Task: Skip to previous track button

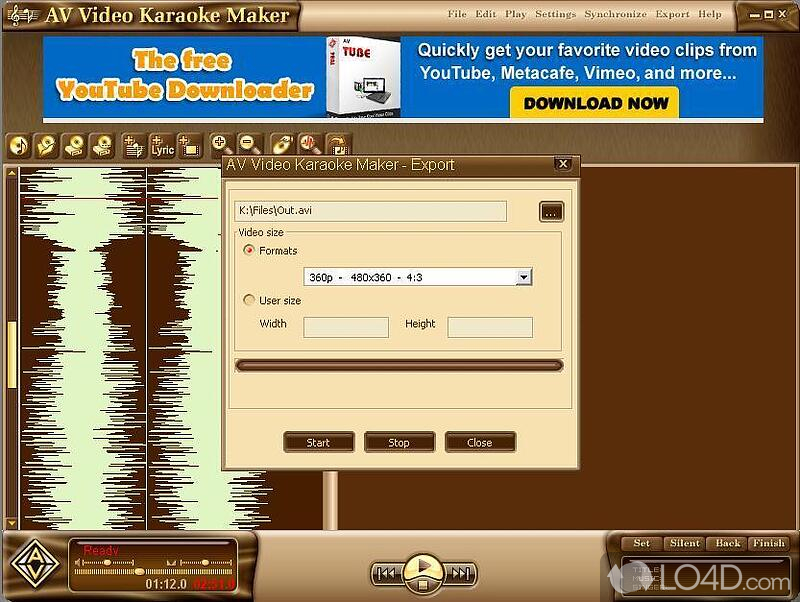Action: tap(386, 574)
